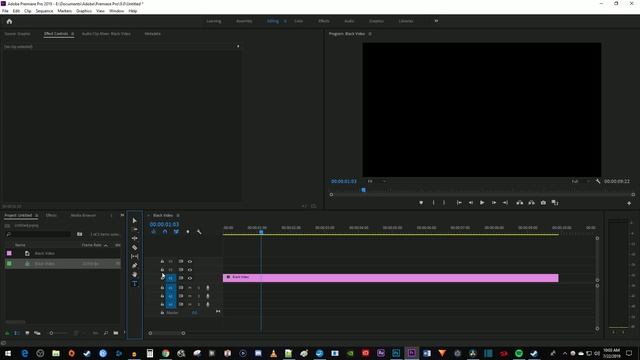Export frame with camera icon
Image resolution: width=640 pixels, height=360 pixels.
543,202
